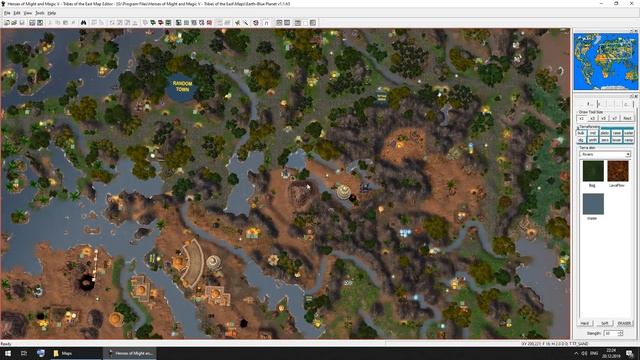Choose the Water river texture
Screen dimensions: 640x360
click(593, 204)
